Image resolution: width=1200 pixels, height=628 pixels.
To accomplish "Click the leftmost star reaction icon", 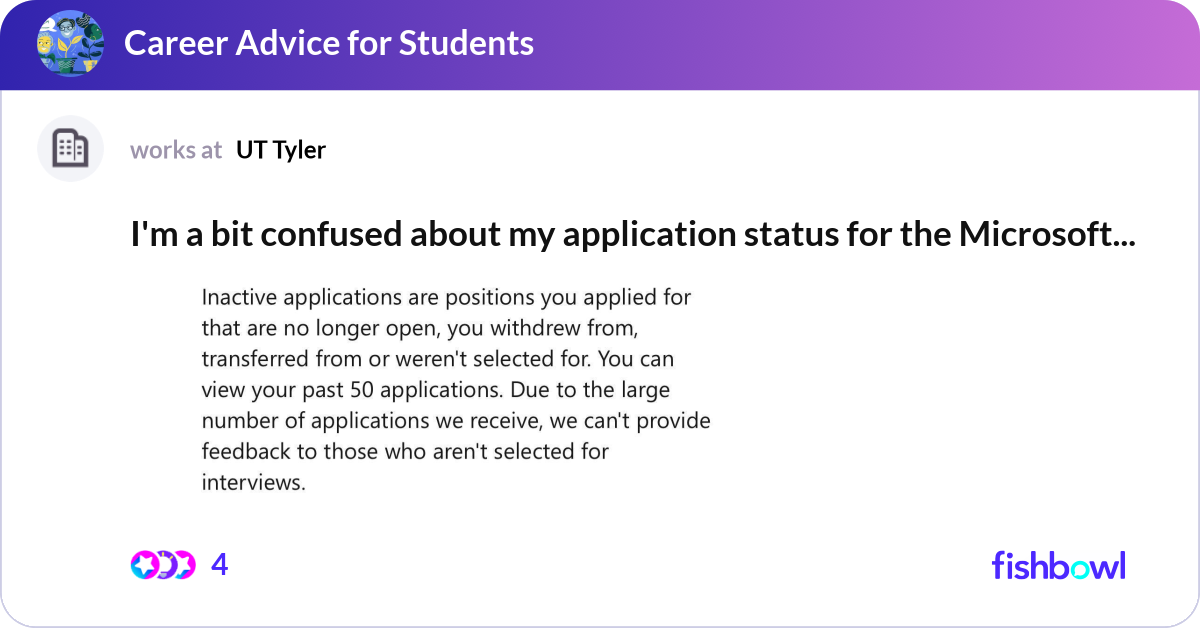I will point(143,565).
